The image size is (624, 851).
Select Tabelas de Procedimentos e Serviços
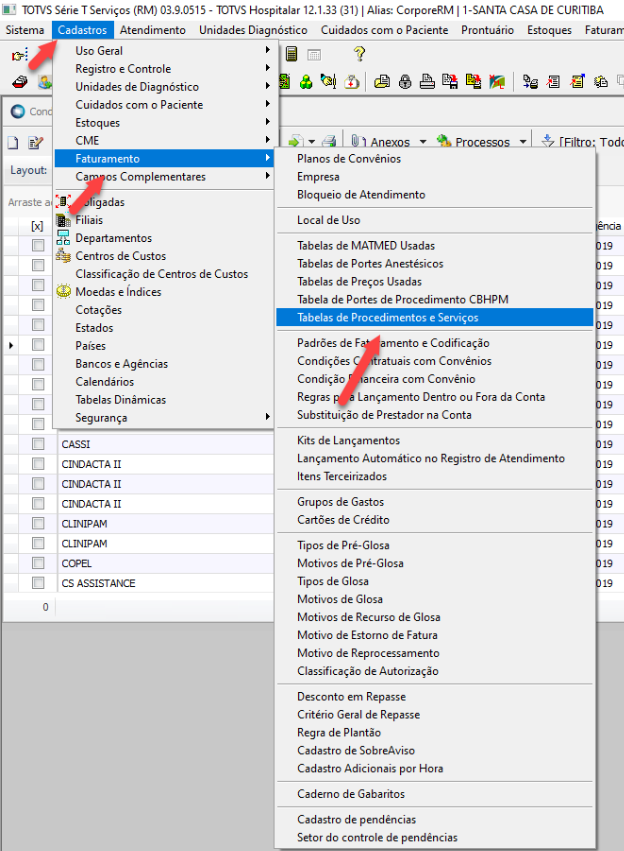pos(434,317)
